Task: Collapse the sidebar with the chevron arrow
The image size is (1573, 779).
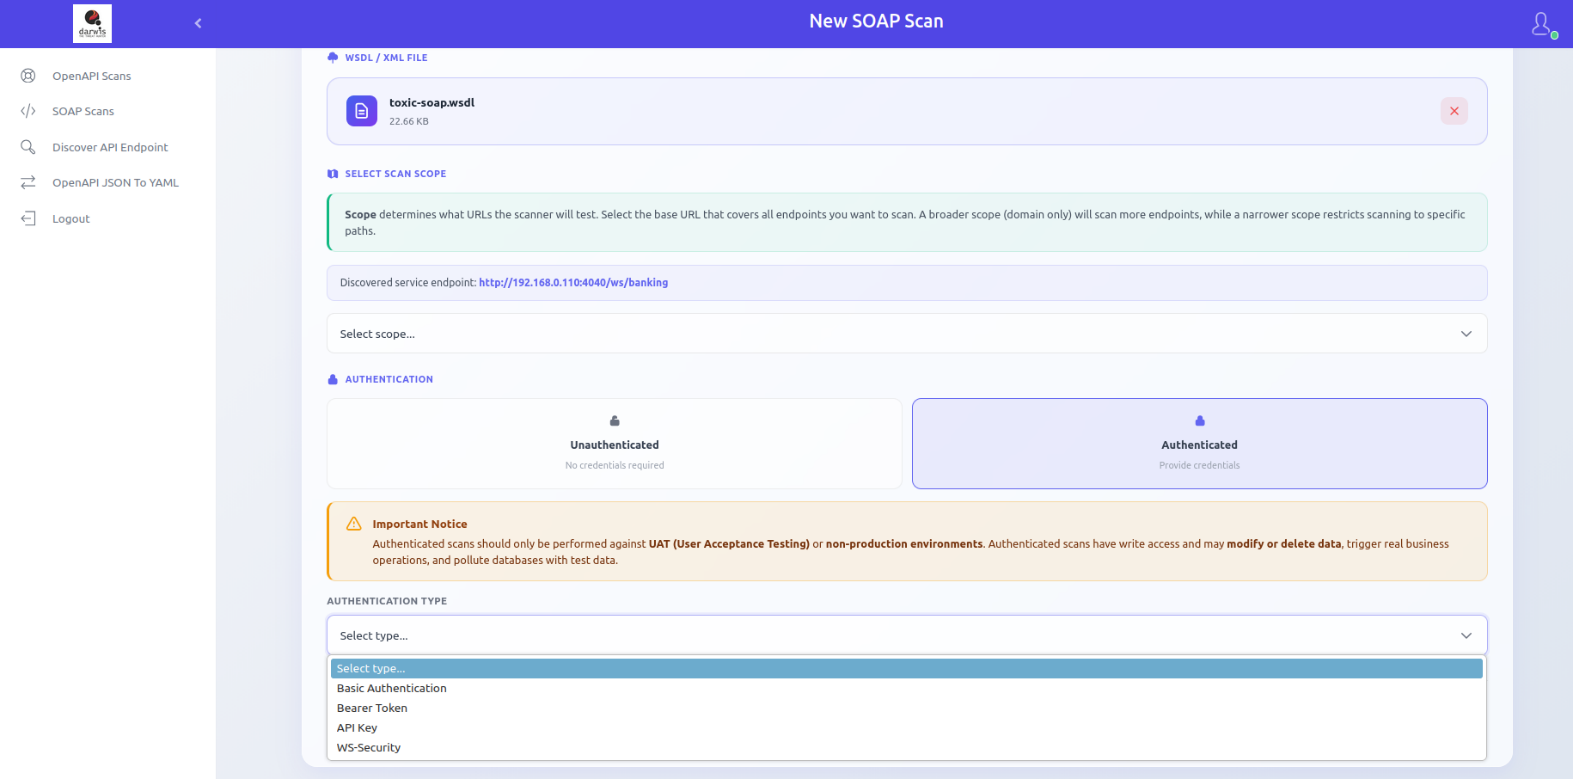Action: [198, 23]
